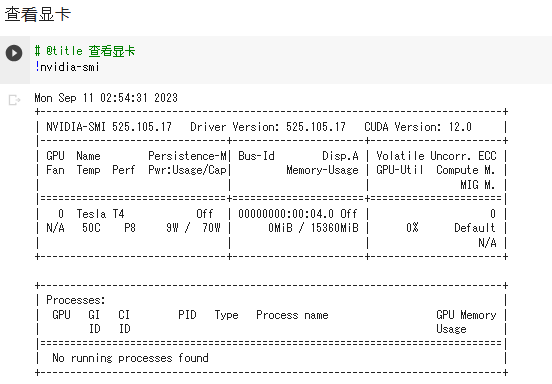Click the CUDA Version 12.0 text
The height and width of the screenshot is (384, 552).
coord(418,127)
